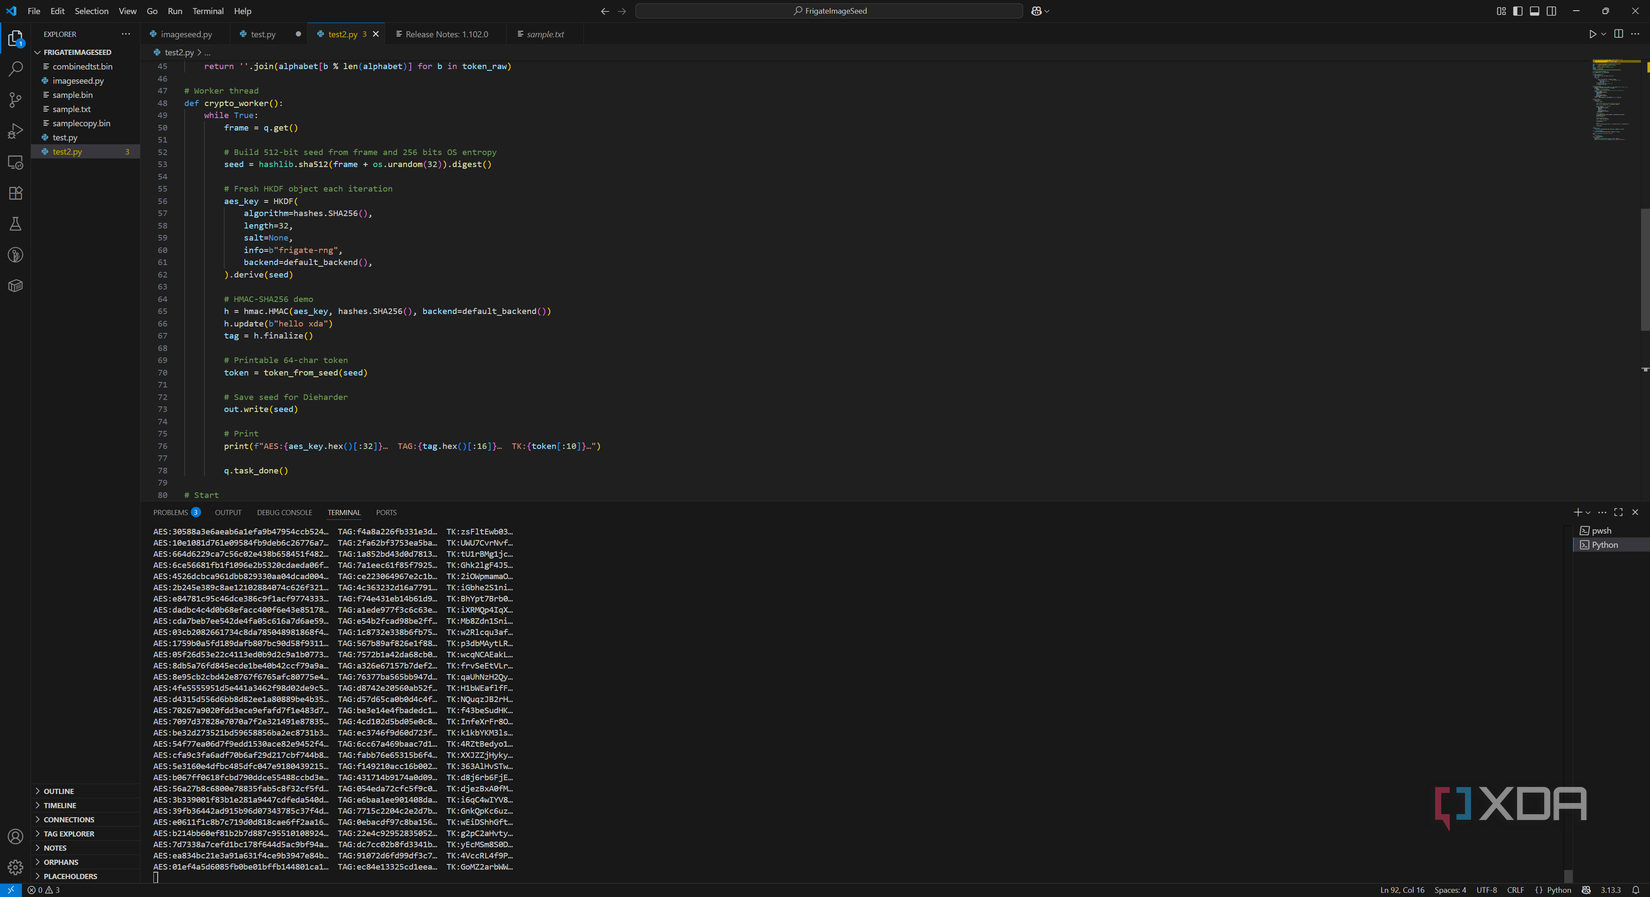This screenshot has width=1650, height=897.
Task: Toggle the secondary side bar visibility
Action: [1552, 11]
